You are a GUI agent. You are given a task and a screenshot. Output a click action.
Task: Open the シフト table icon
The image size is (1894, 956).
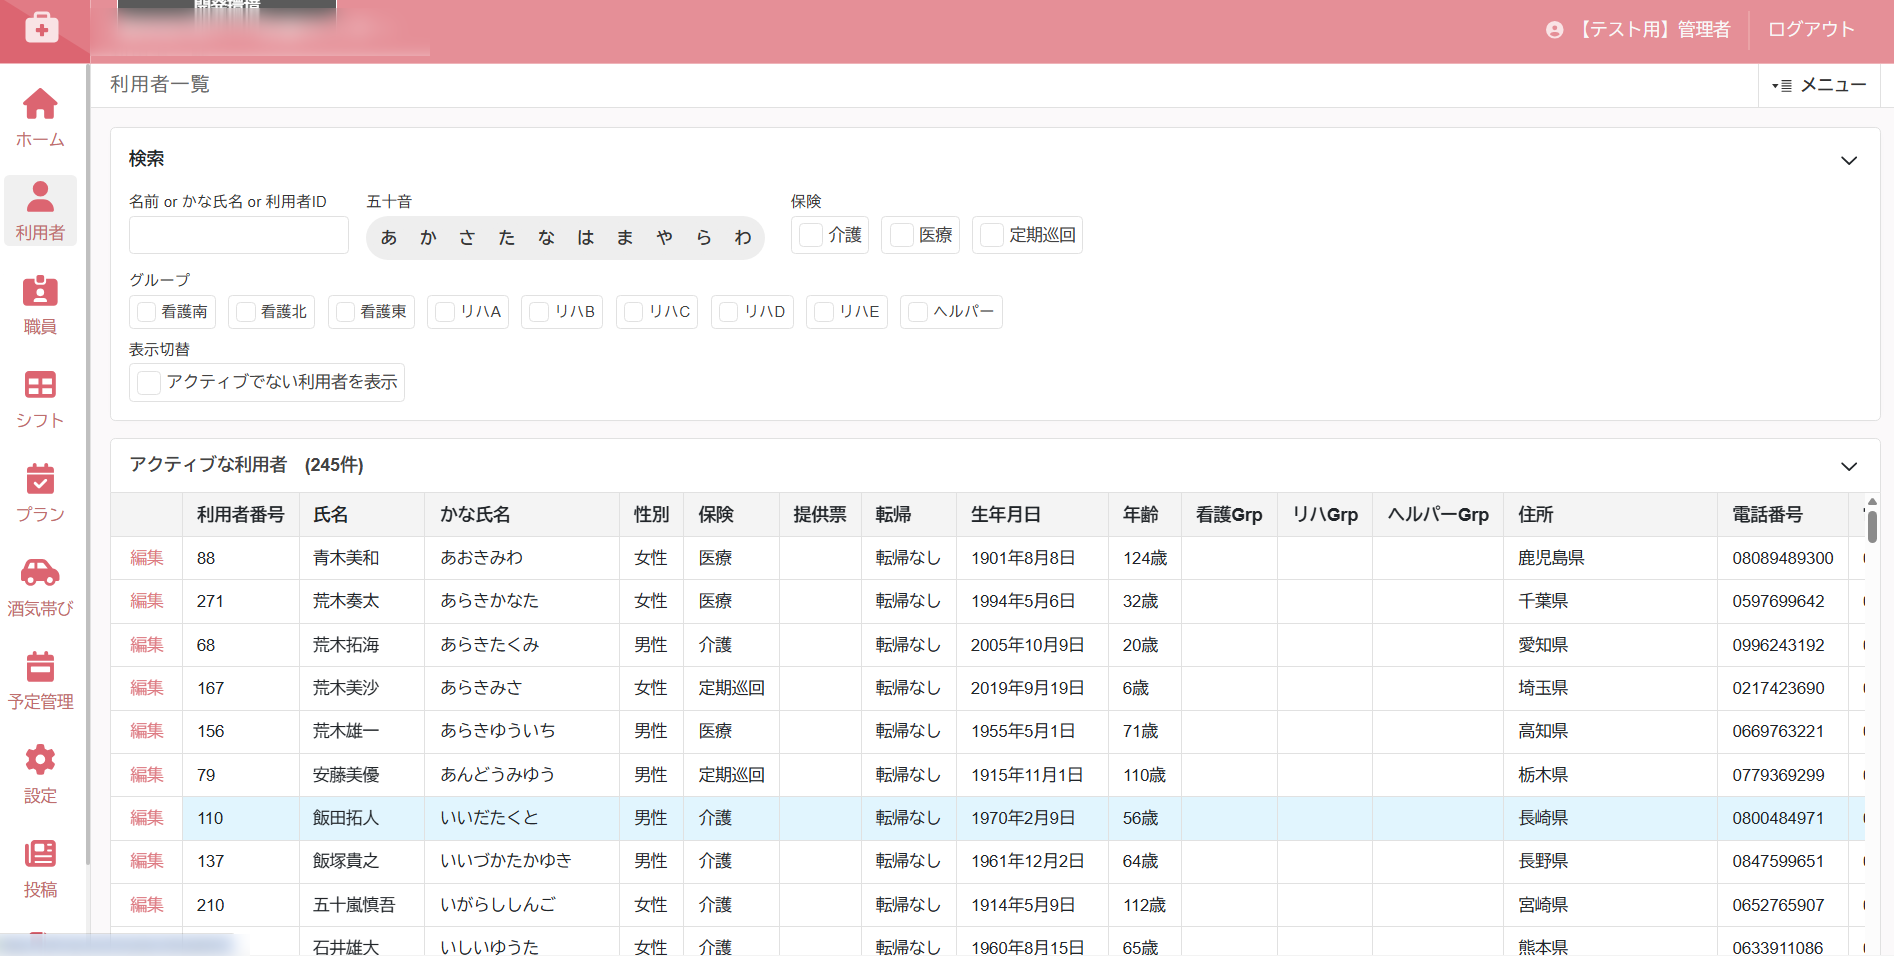[x=40, y=385]
